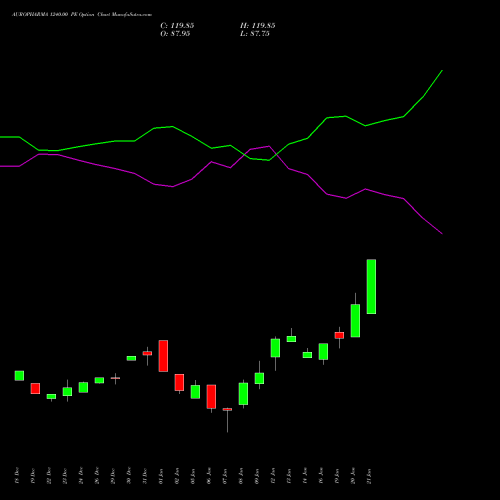This screenshot has width=500, height=500.
Task: Select the 01 Jan date label
Action: (x=161, y=476)
